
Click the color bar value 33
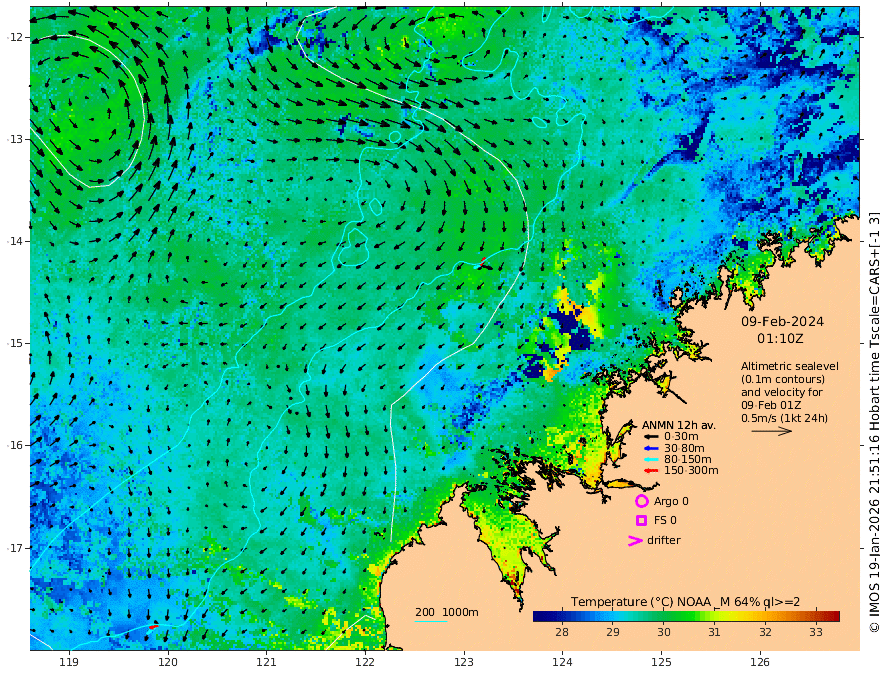(x=815, y=632)
